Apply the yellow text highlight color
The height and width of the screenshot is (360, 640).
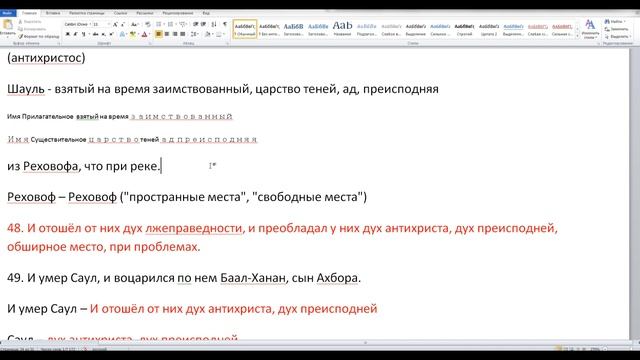[132, 35]
